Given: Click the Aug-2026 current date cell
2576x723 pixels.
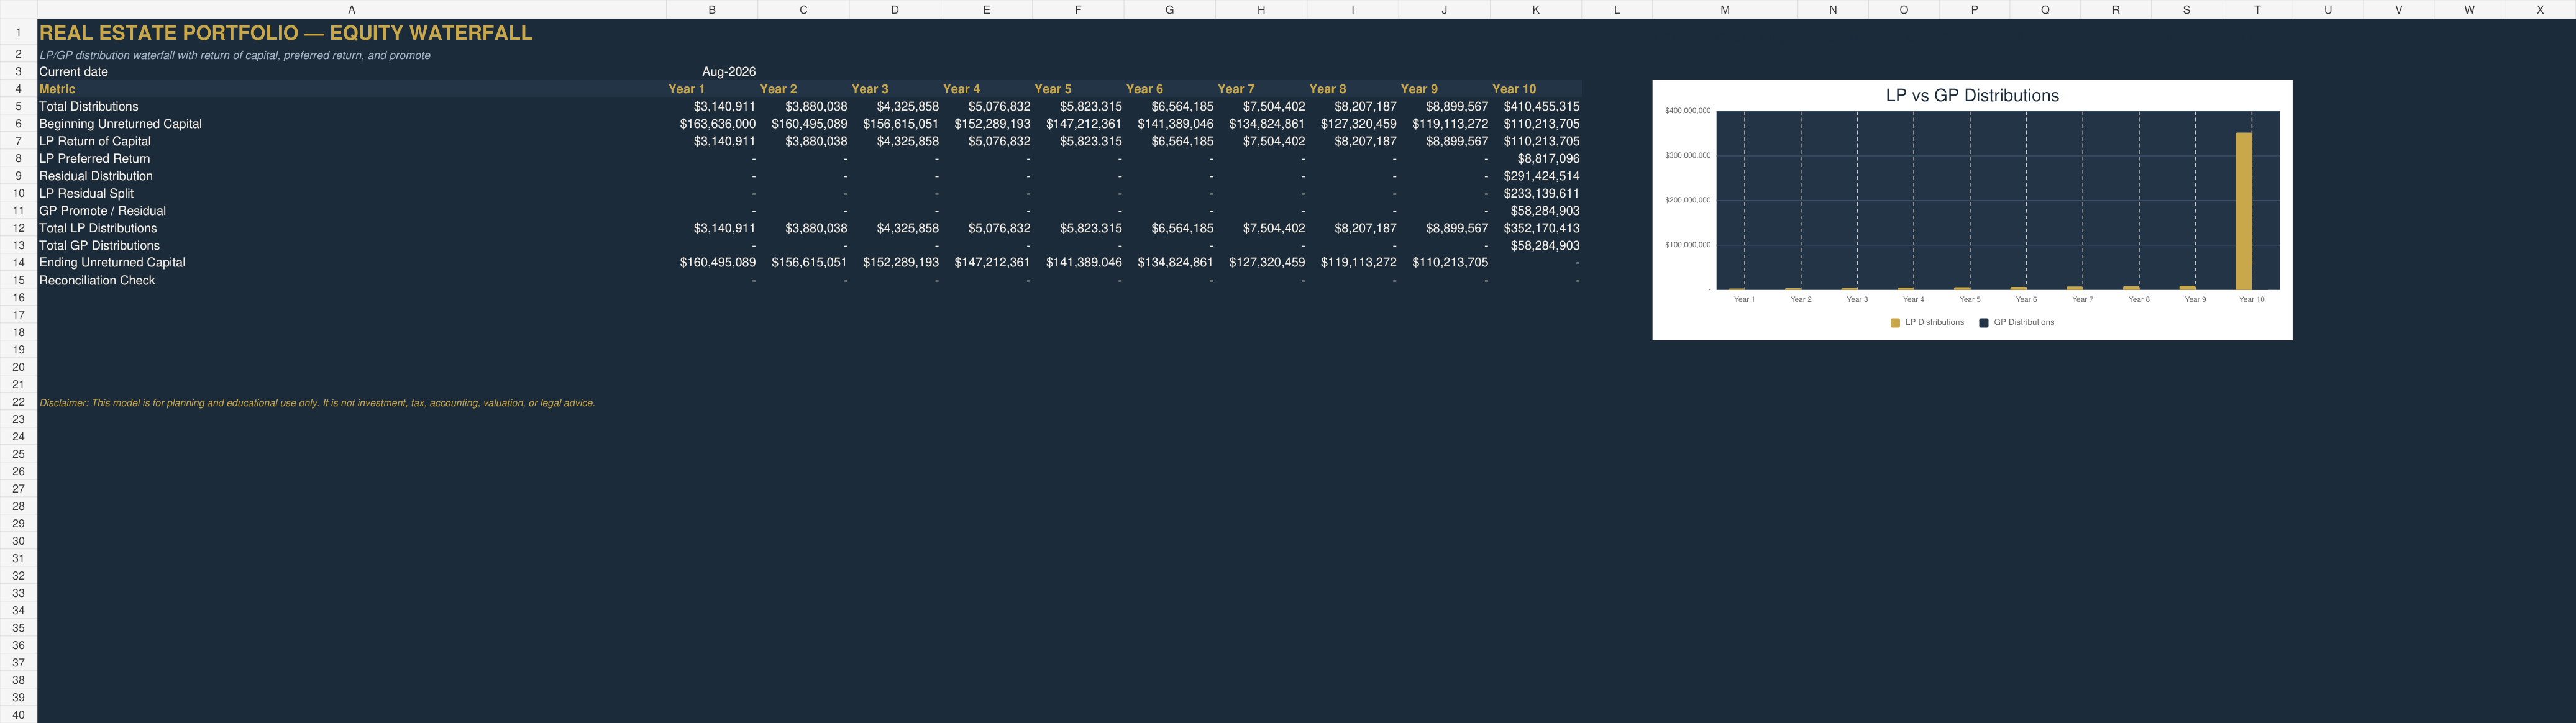Looking at the screenshot, I should pyautogui.click(x=712, y=72).
